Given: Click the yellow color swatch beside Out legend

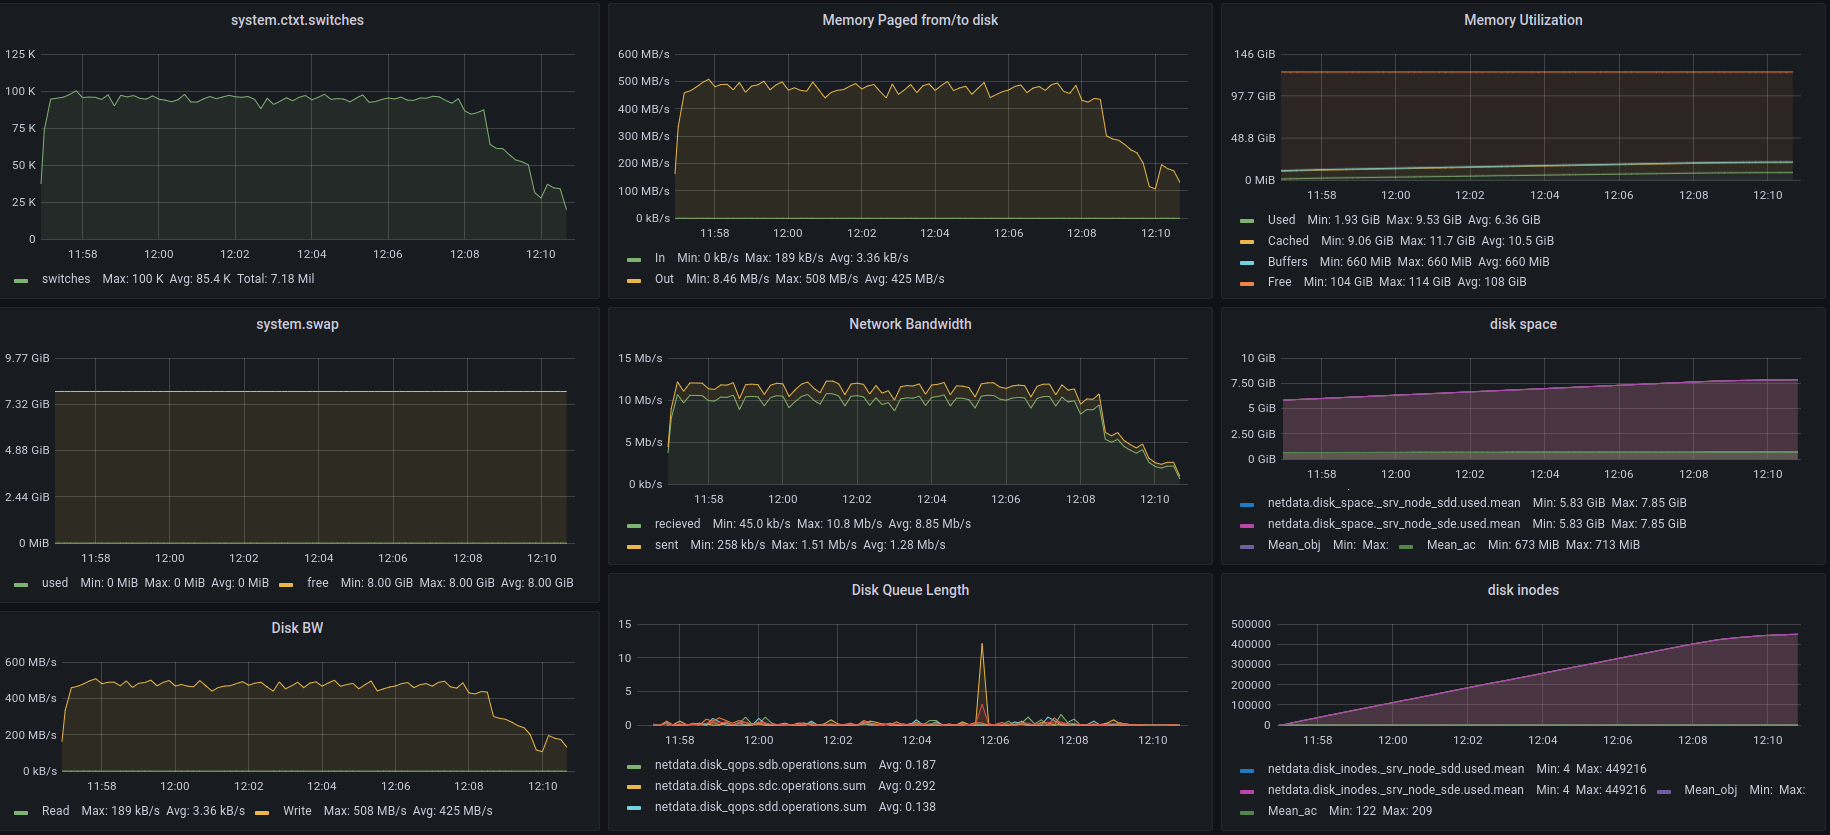Looking at the screenshot, I should pos(633,280).
